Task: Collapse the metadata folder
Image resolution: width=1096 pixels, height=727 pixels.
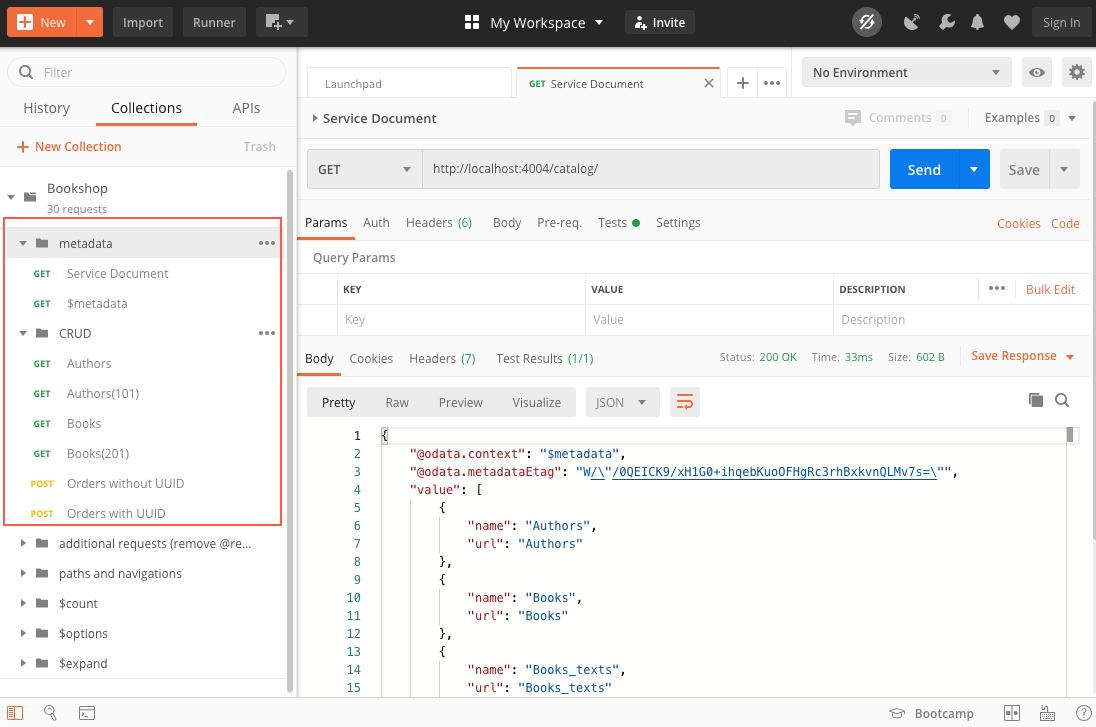Action: click(x=23, y=243)
